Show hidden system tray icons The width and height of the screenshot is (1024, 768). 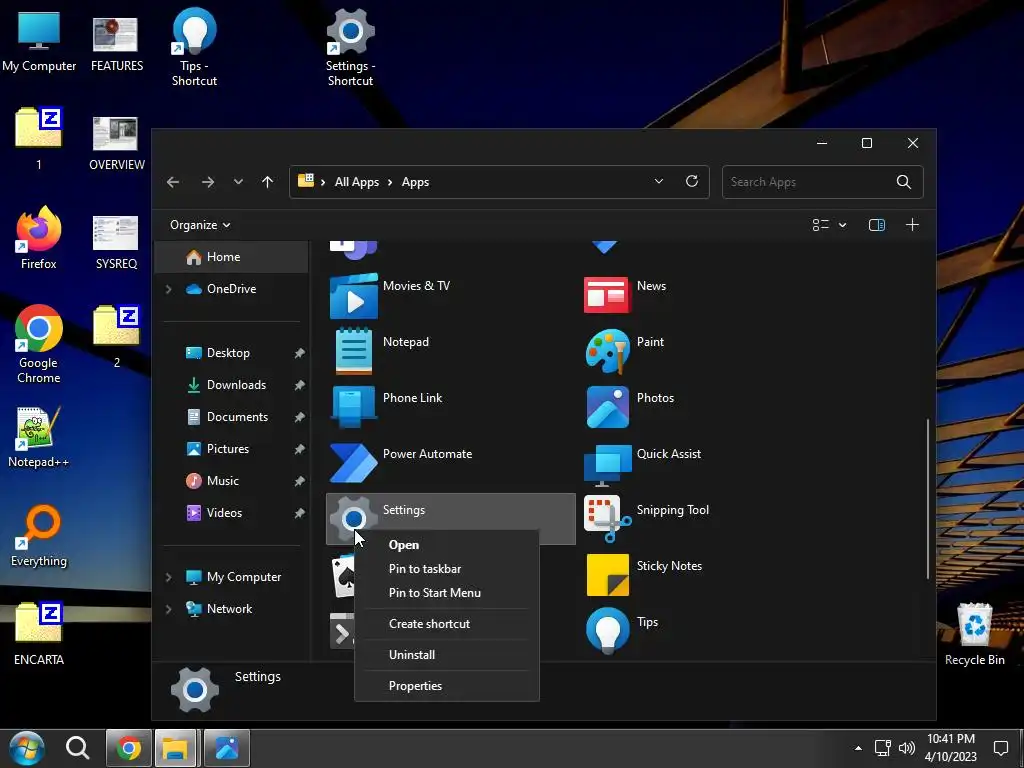coord(858,748)
